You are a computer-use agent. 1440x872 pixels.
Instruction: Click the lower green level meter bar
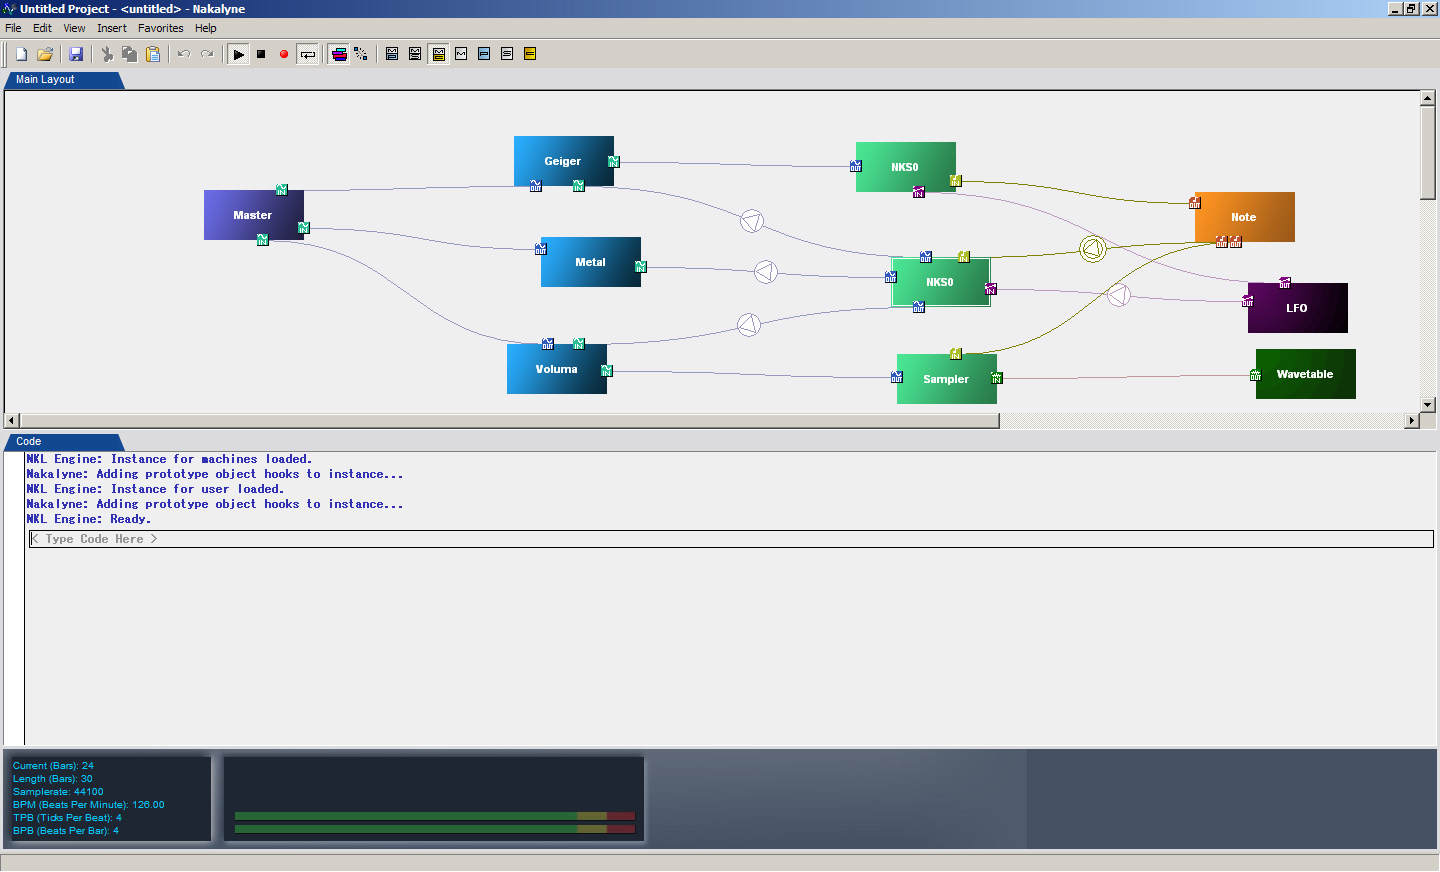435,828
